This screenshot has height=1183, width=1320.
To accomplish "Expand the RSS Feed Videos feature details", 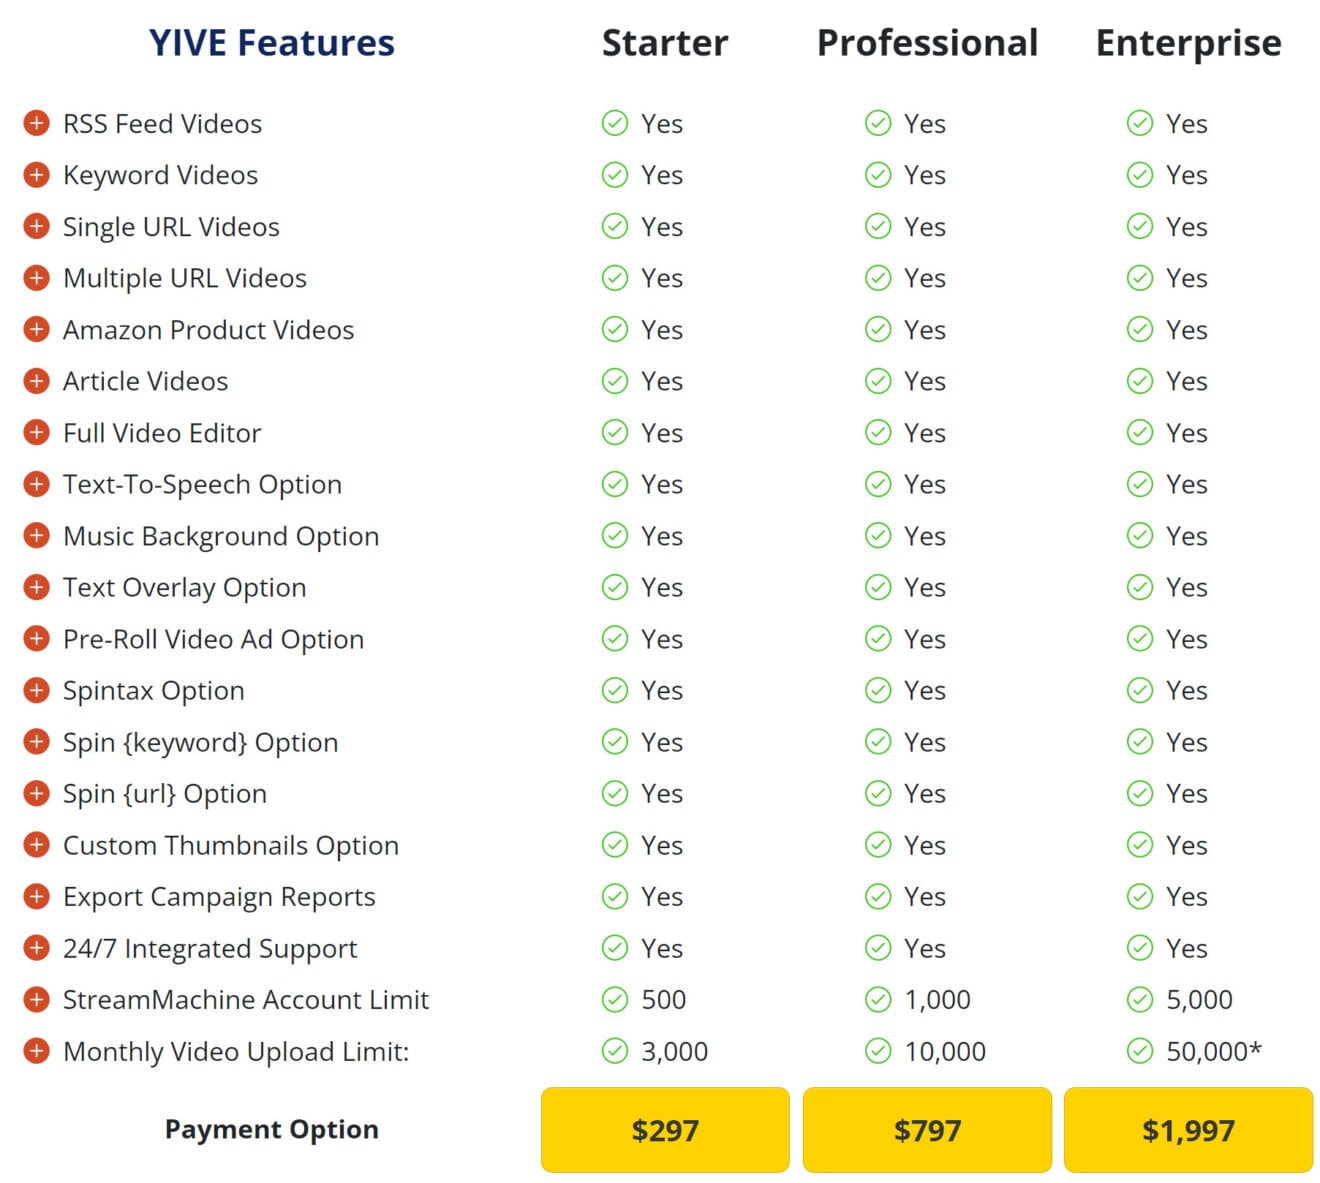I will [37, 123].
